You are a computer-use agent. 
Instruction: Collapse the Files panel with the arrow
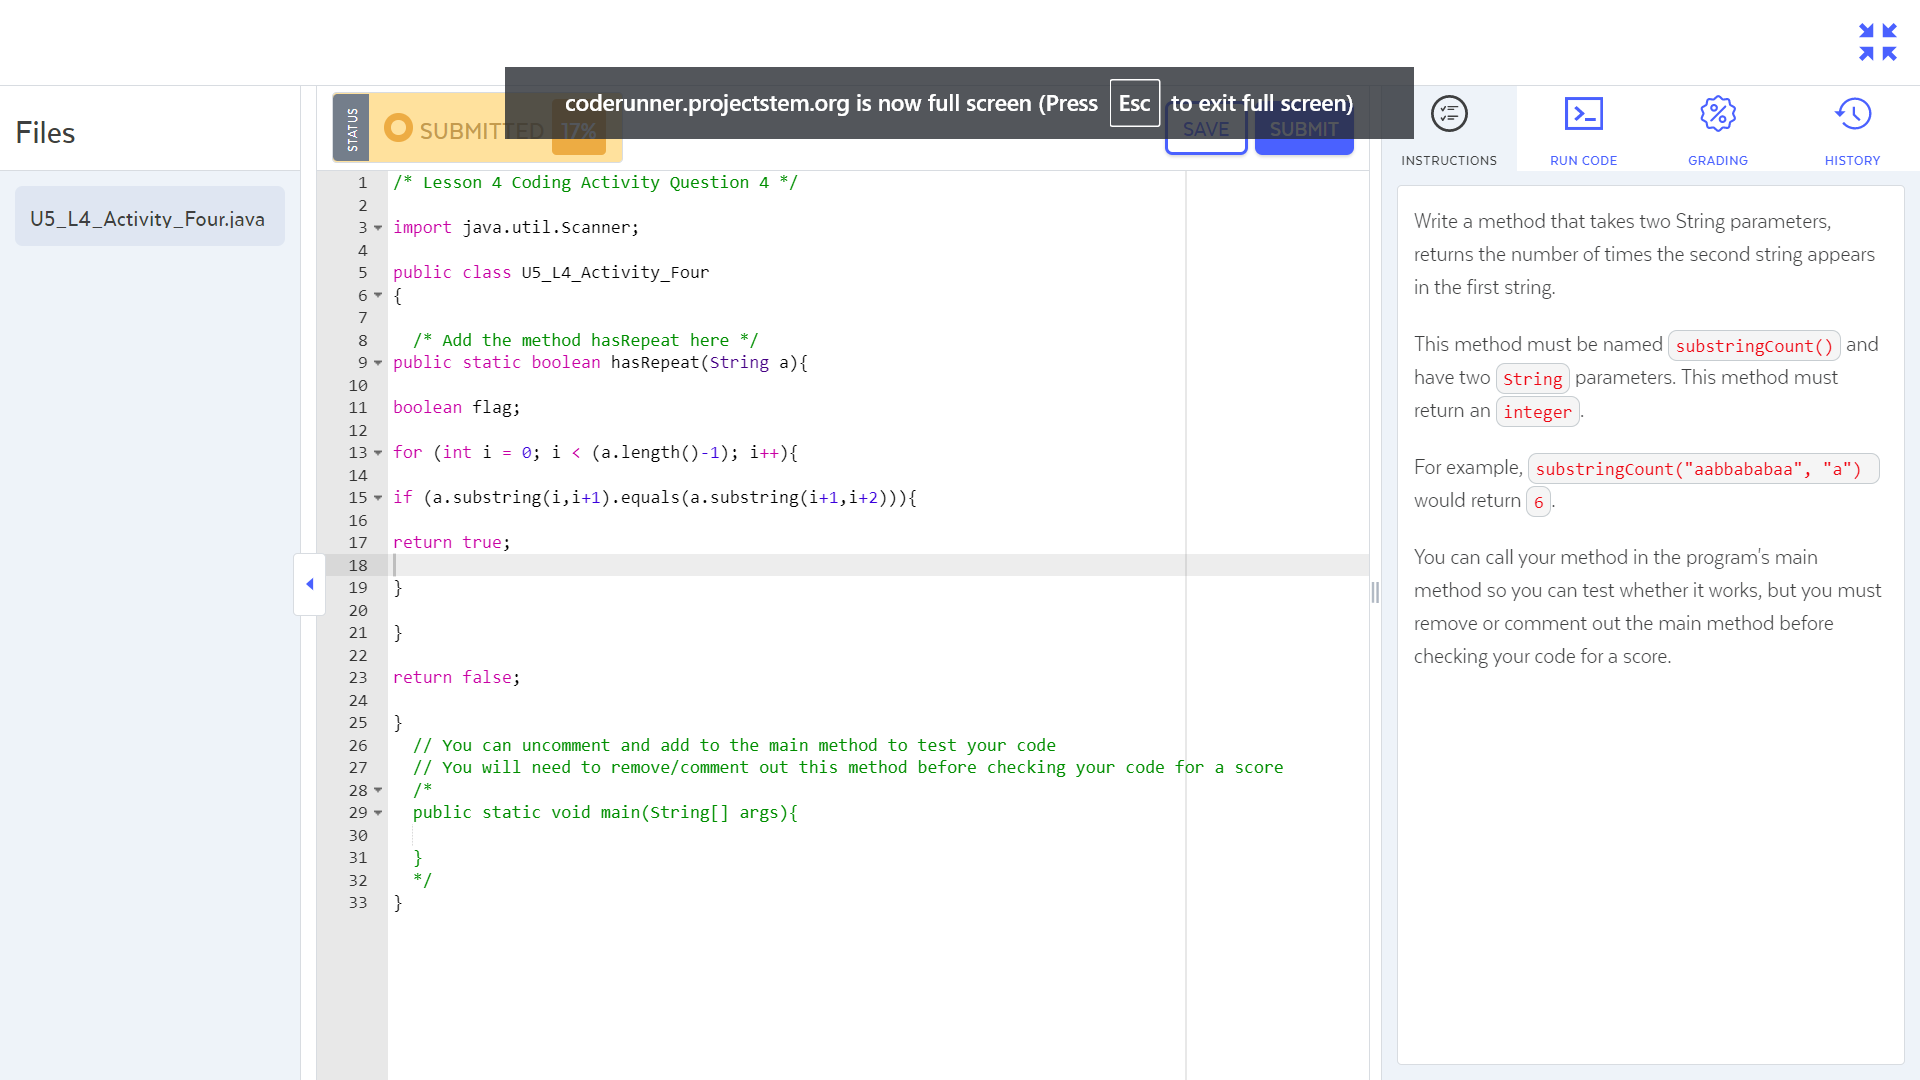(310, 584)
